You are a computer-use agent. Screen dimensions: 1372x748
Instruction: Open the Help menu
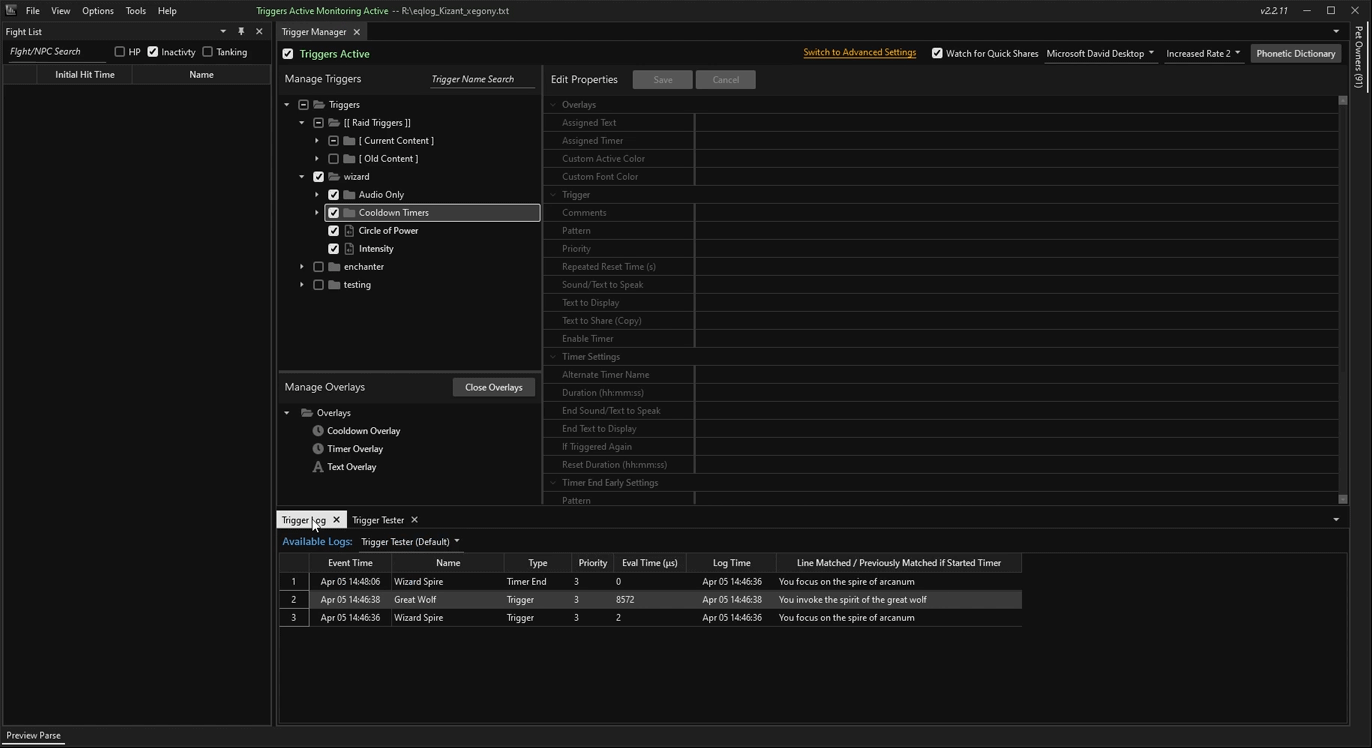click(x=167, y=11)
